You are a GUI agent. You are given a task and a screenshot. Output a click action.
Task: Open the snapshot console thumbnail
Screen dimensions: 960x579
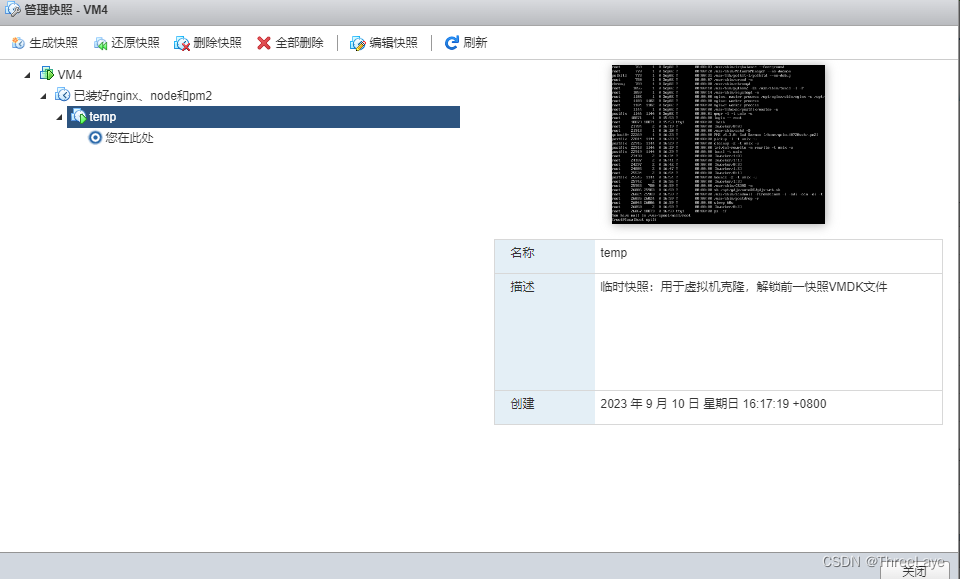coord(718,144)
